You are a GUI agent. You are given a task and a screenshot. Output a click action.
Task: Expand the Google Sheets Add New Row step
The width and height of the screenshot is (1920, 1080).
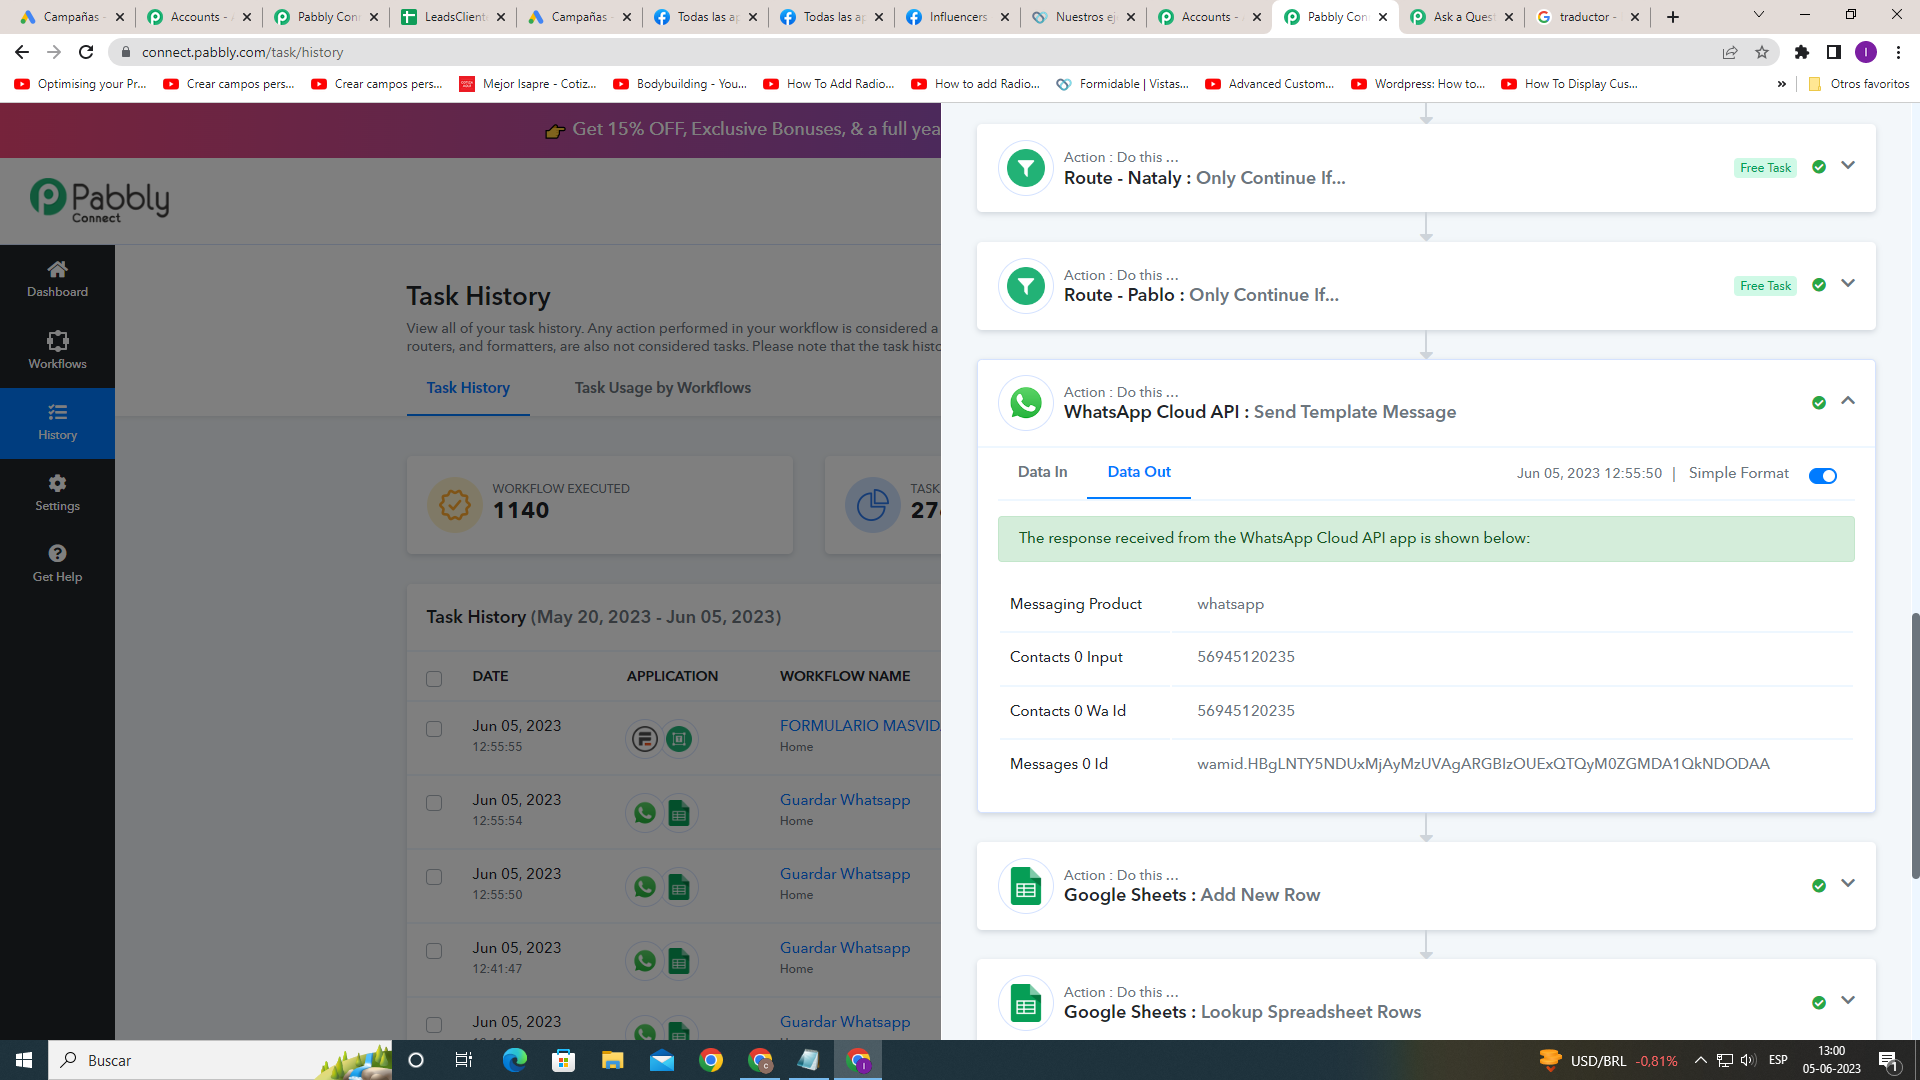tap(1848, 884)
